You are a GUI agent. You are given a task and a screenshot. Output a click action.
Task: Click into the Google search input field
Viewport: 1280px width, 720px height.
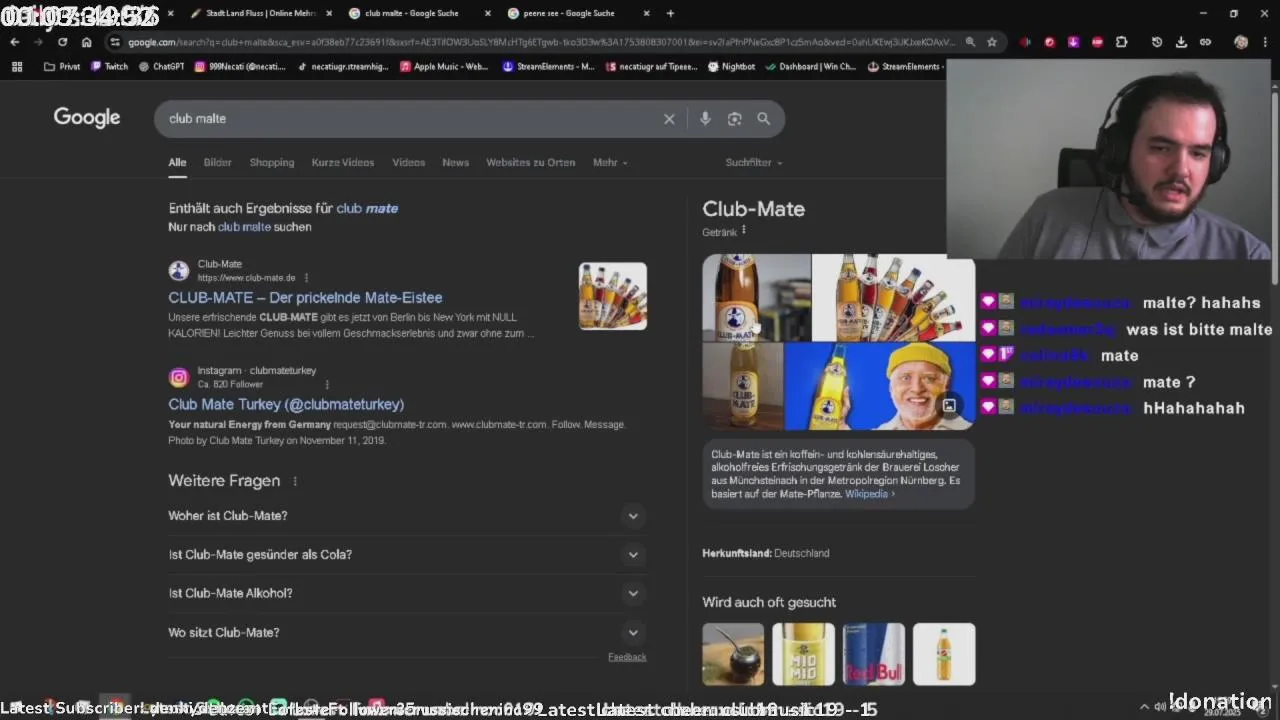point(410,119)
